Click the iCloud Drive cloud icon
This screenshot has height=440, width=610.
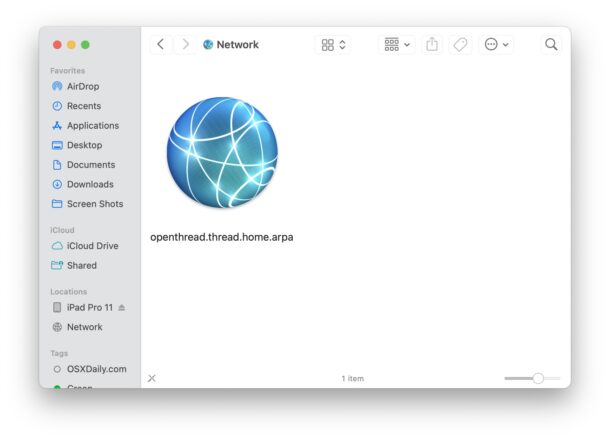pos(57,246)
